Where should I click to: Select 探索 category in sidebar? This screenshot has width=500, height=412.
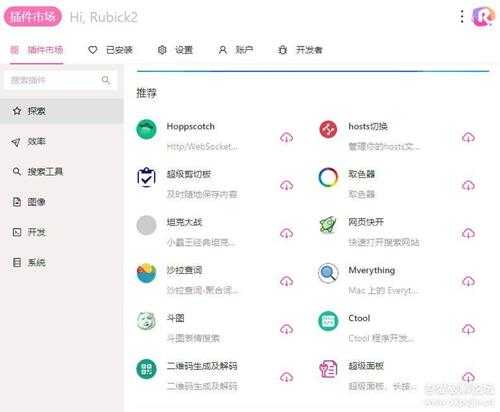tap(62, 111)
